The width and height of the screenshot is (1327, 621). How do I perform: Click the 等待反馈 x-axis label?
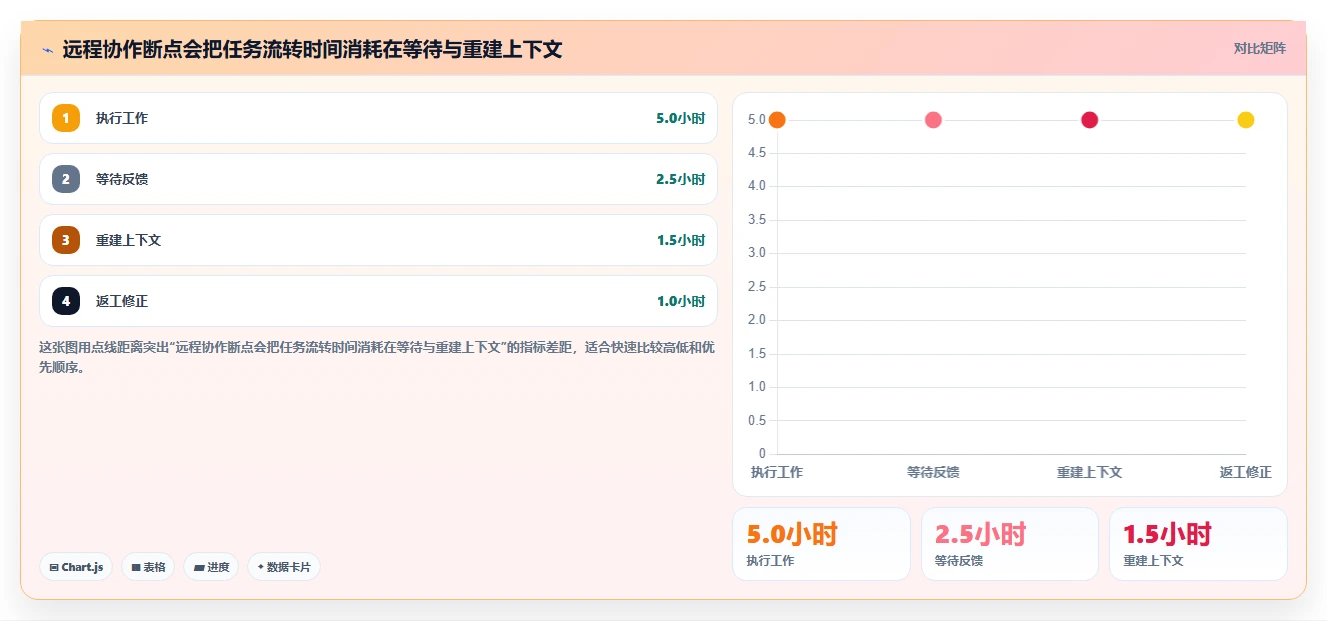(933, 472)
